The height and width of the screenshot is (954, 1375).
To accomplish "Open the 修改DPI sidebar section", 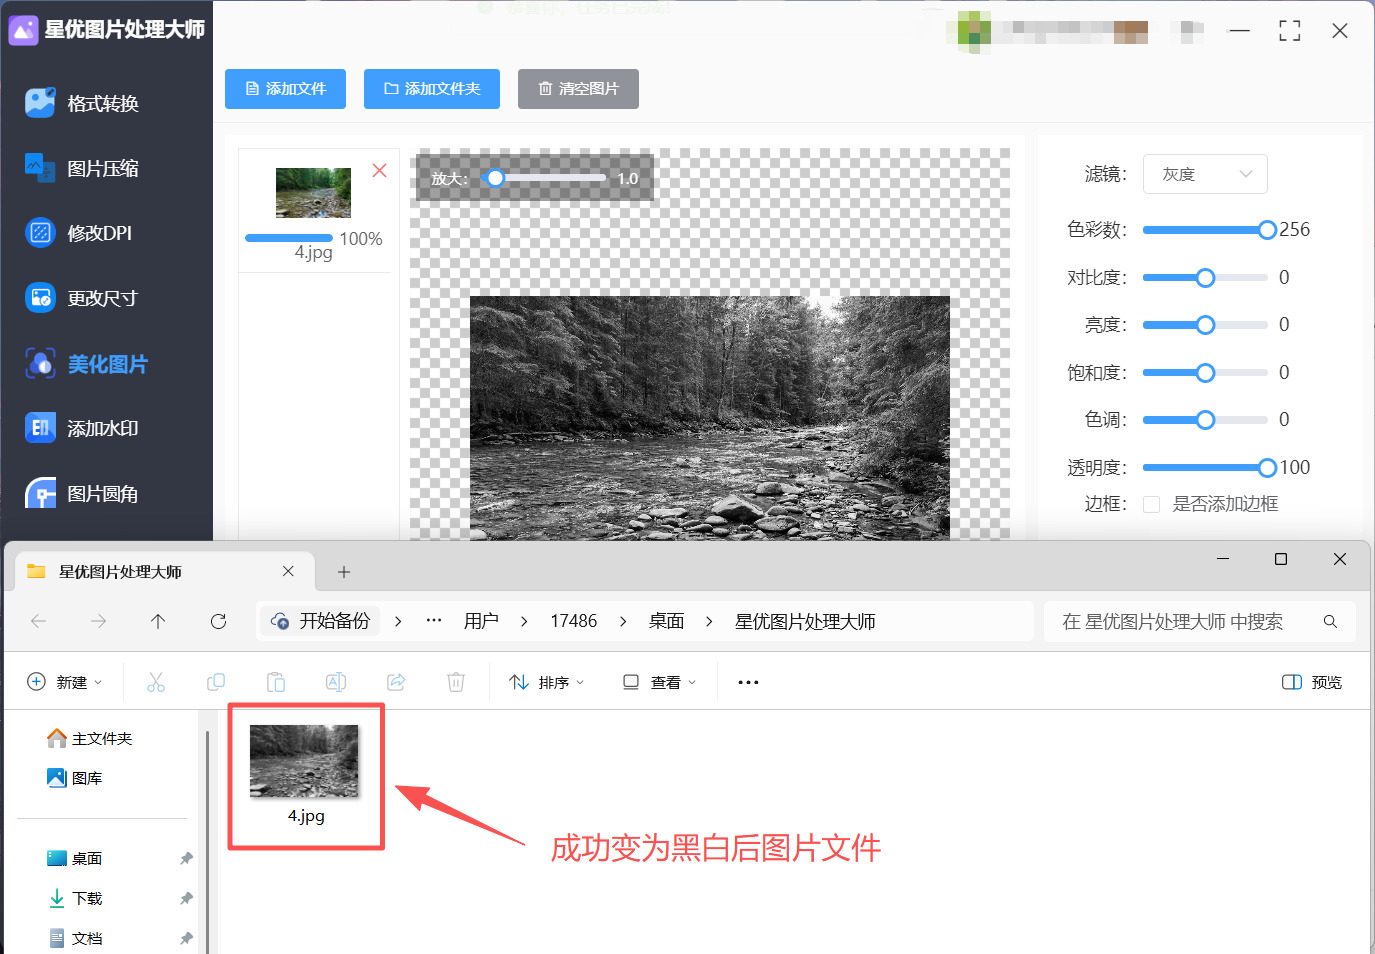I will pyautogui.click(x=80, y=233).
